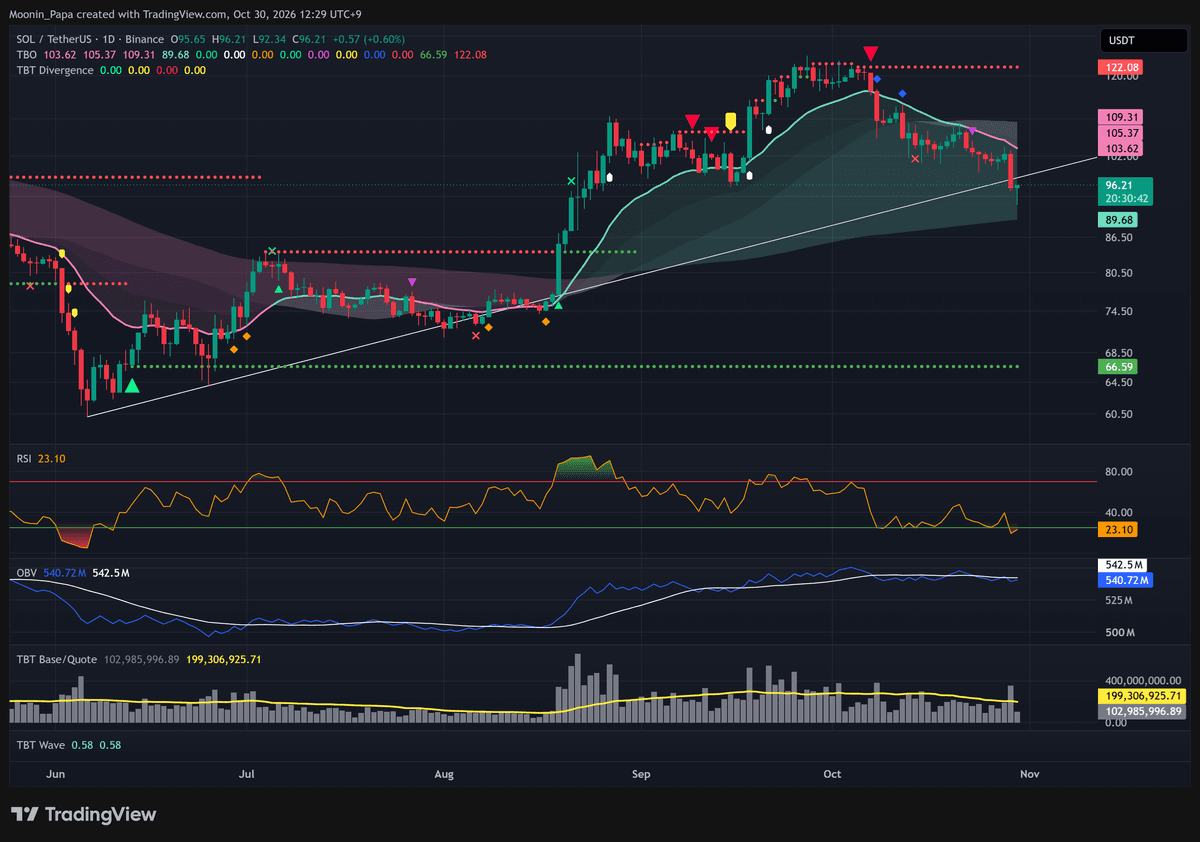Click the green X marker in early July
The height and width of the screenshot is (842, 1200).
(271, 250)
